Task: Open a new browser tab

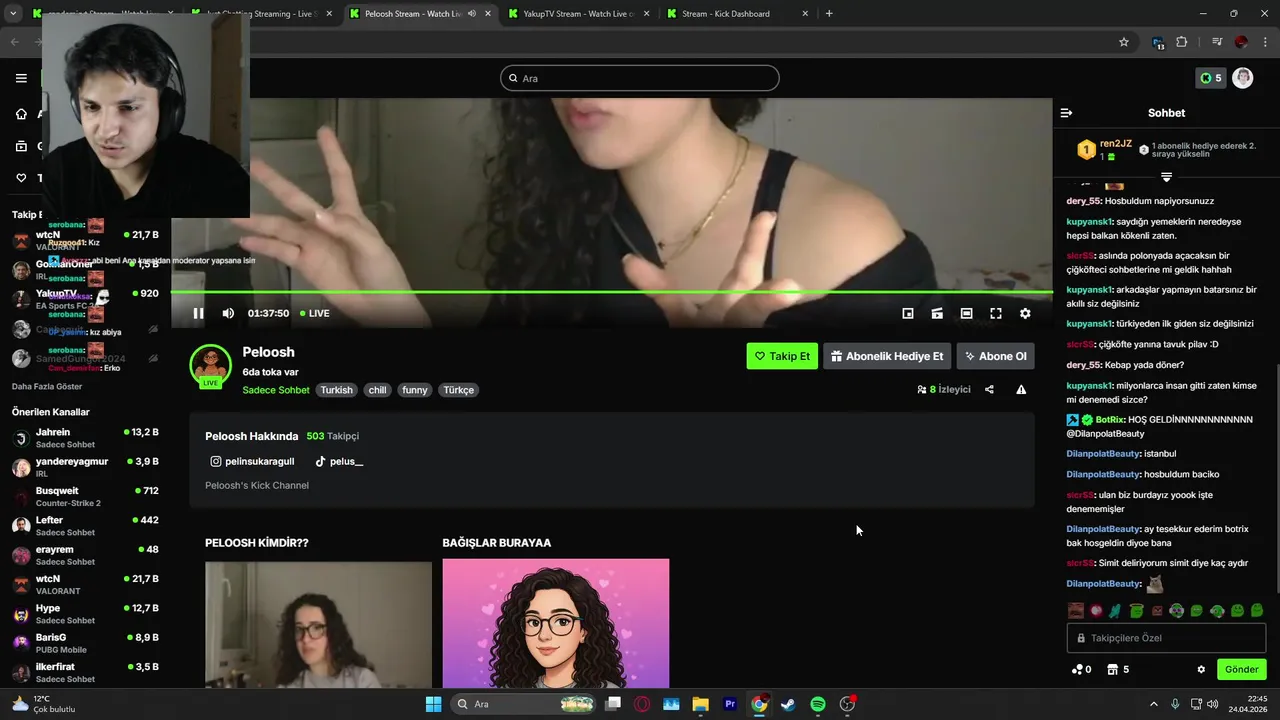Action: coord(829,14)
